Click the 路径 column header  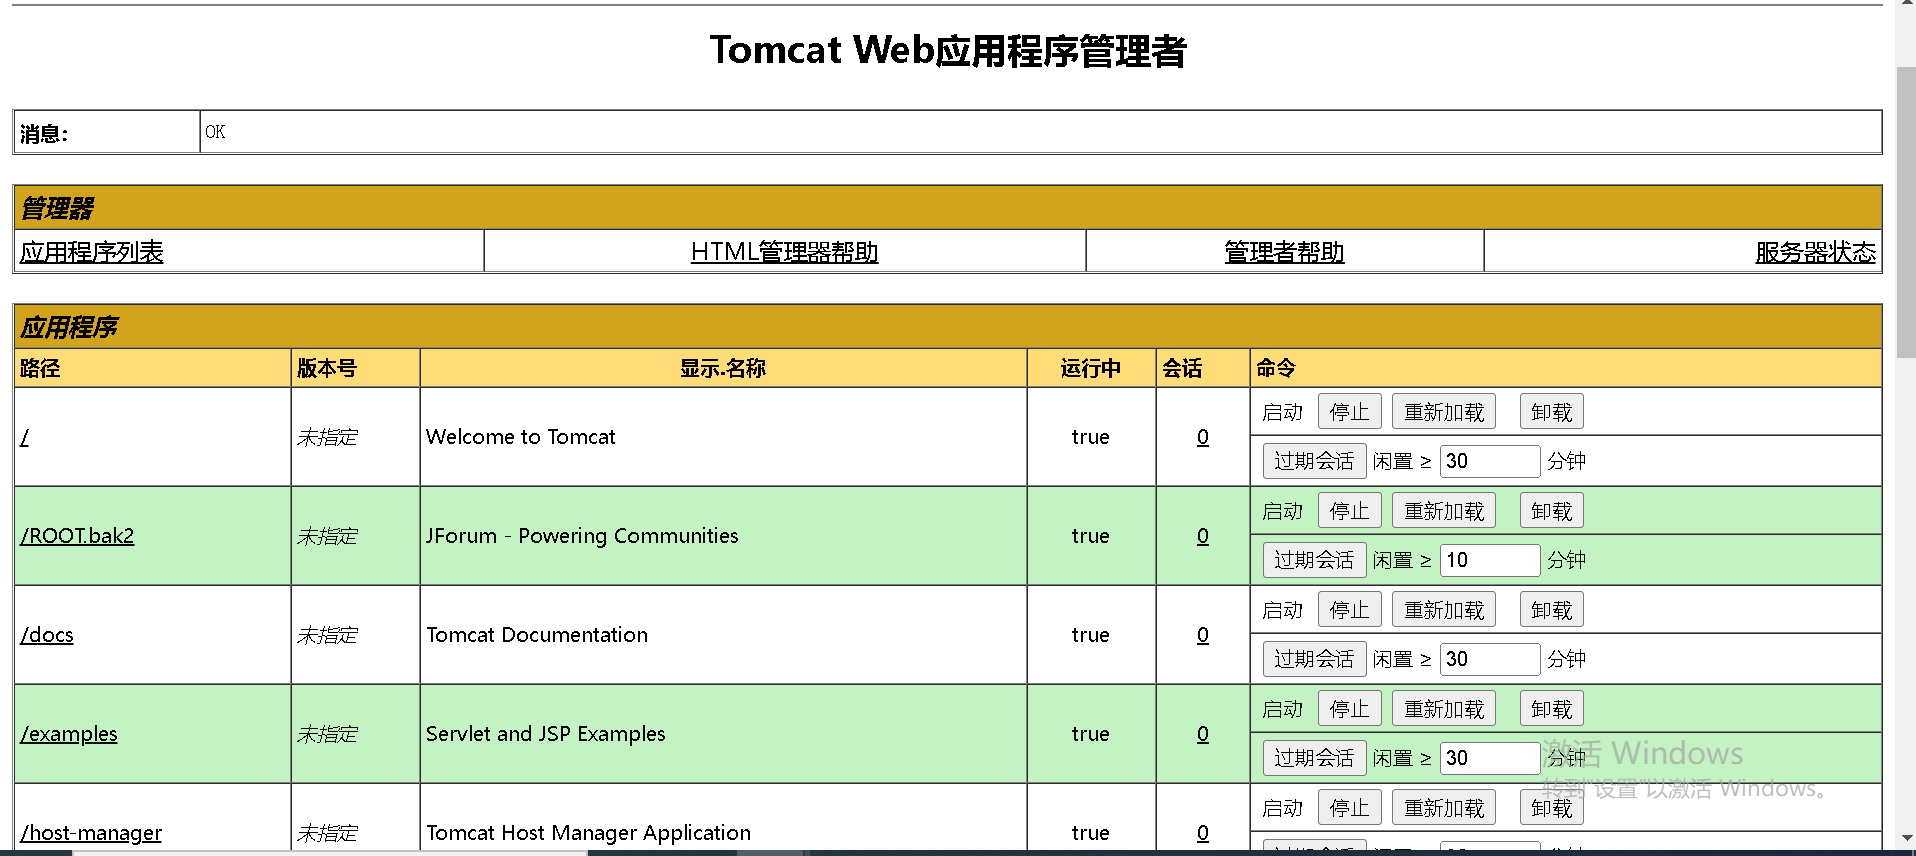pos(40,368)
